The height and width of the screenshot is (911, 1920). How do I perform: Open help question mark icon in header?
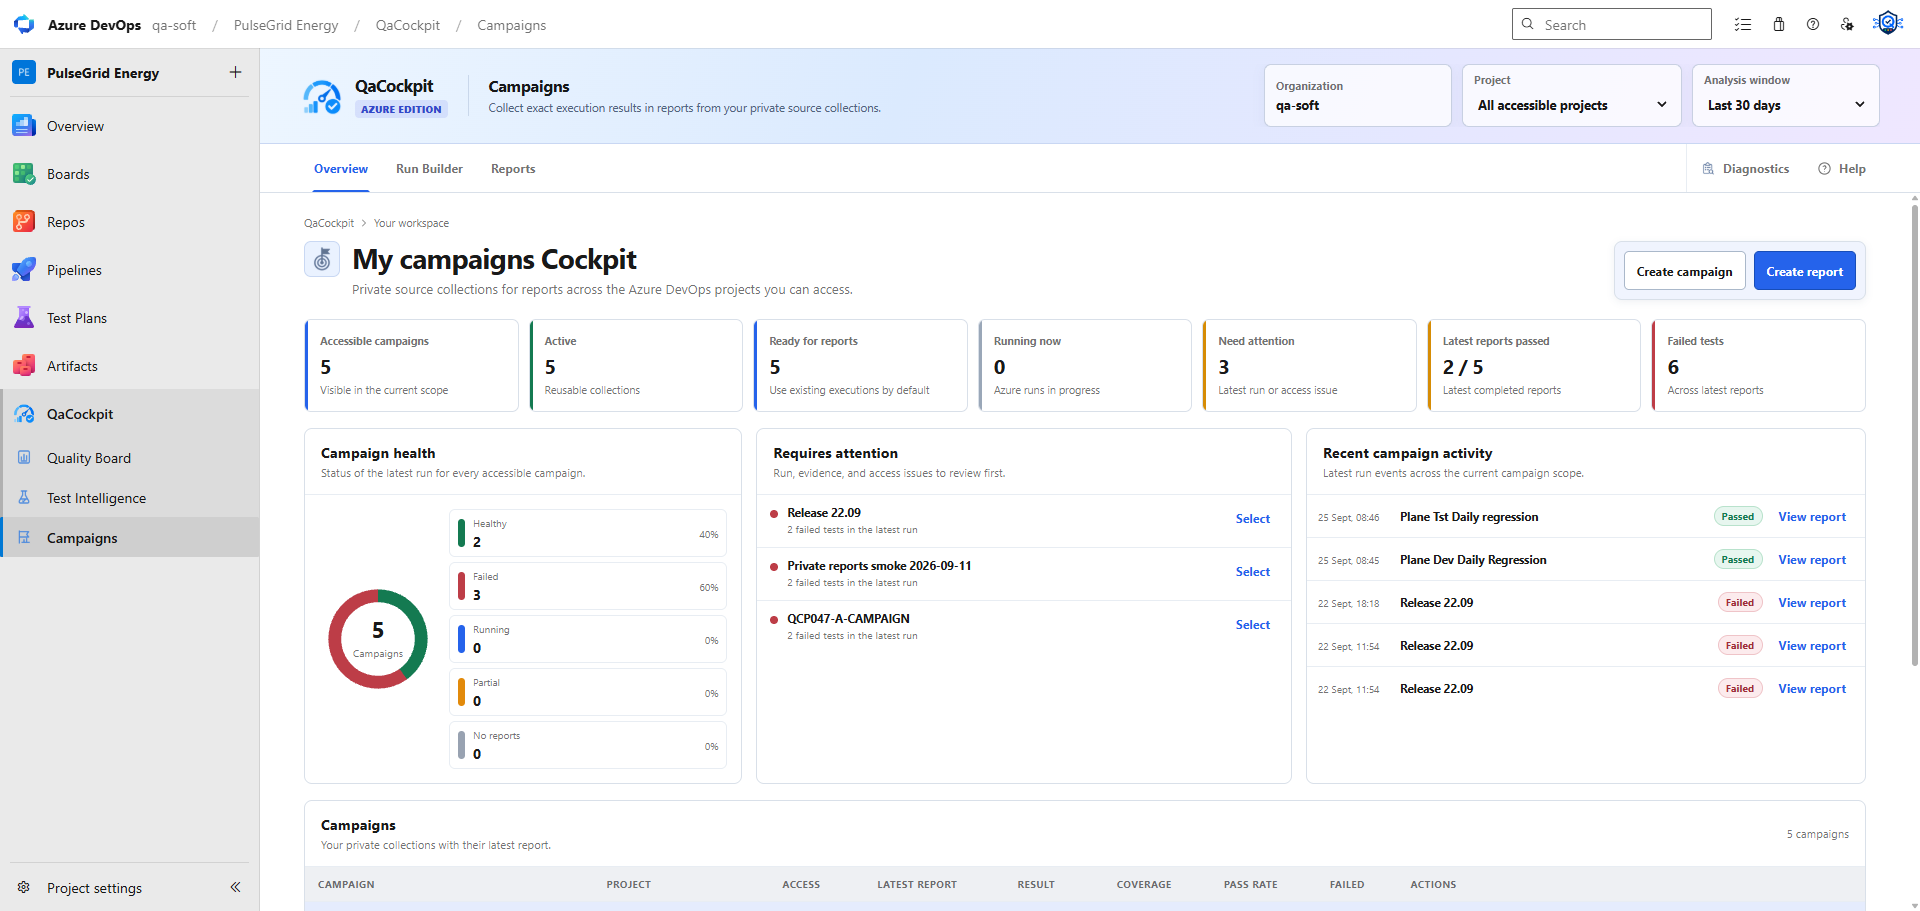coord(1813,24)
